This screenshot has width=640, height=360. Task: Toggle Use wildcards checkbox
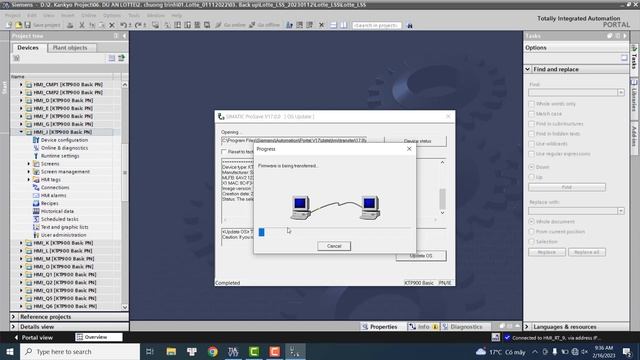point(531,144)
